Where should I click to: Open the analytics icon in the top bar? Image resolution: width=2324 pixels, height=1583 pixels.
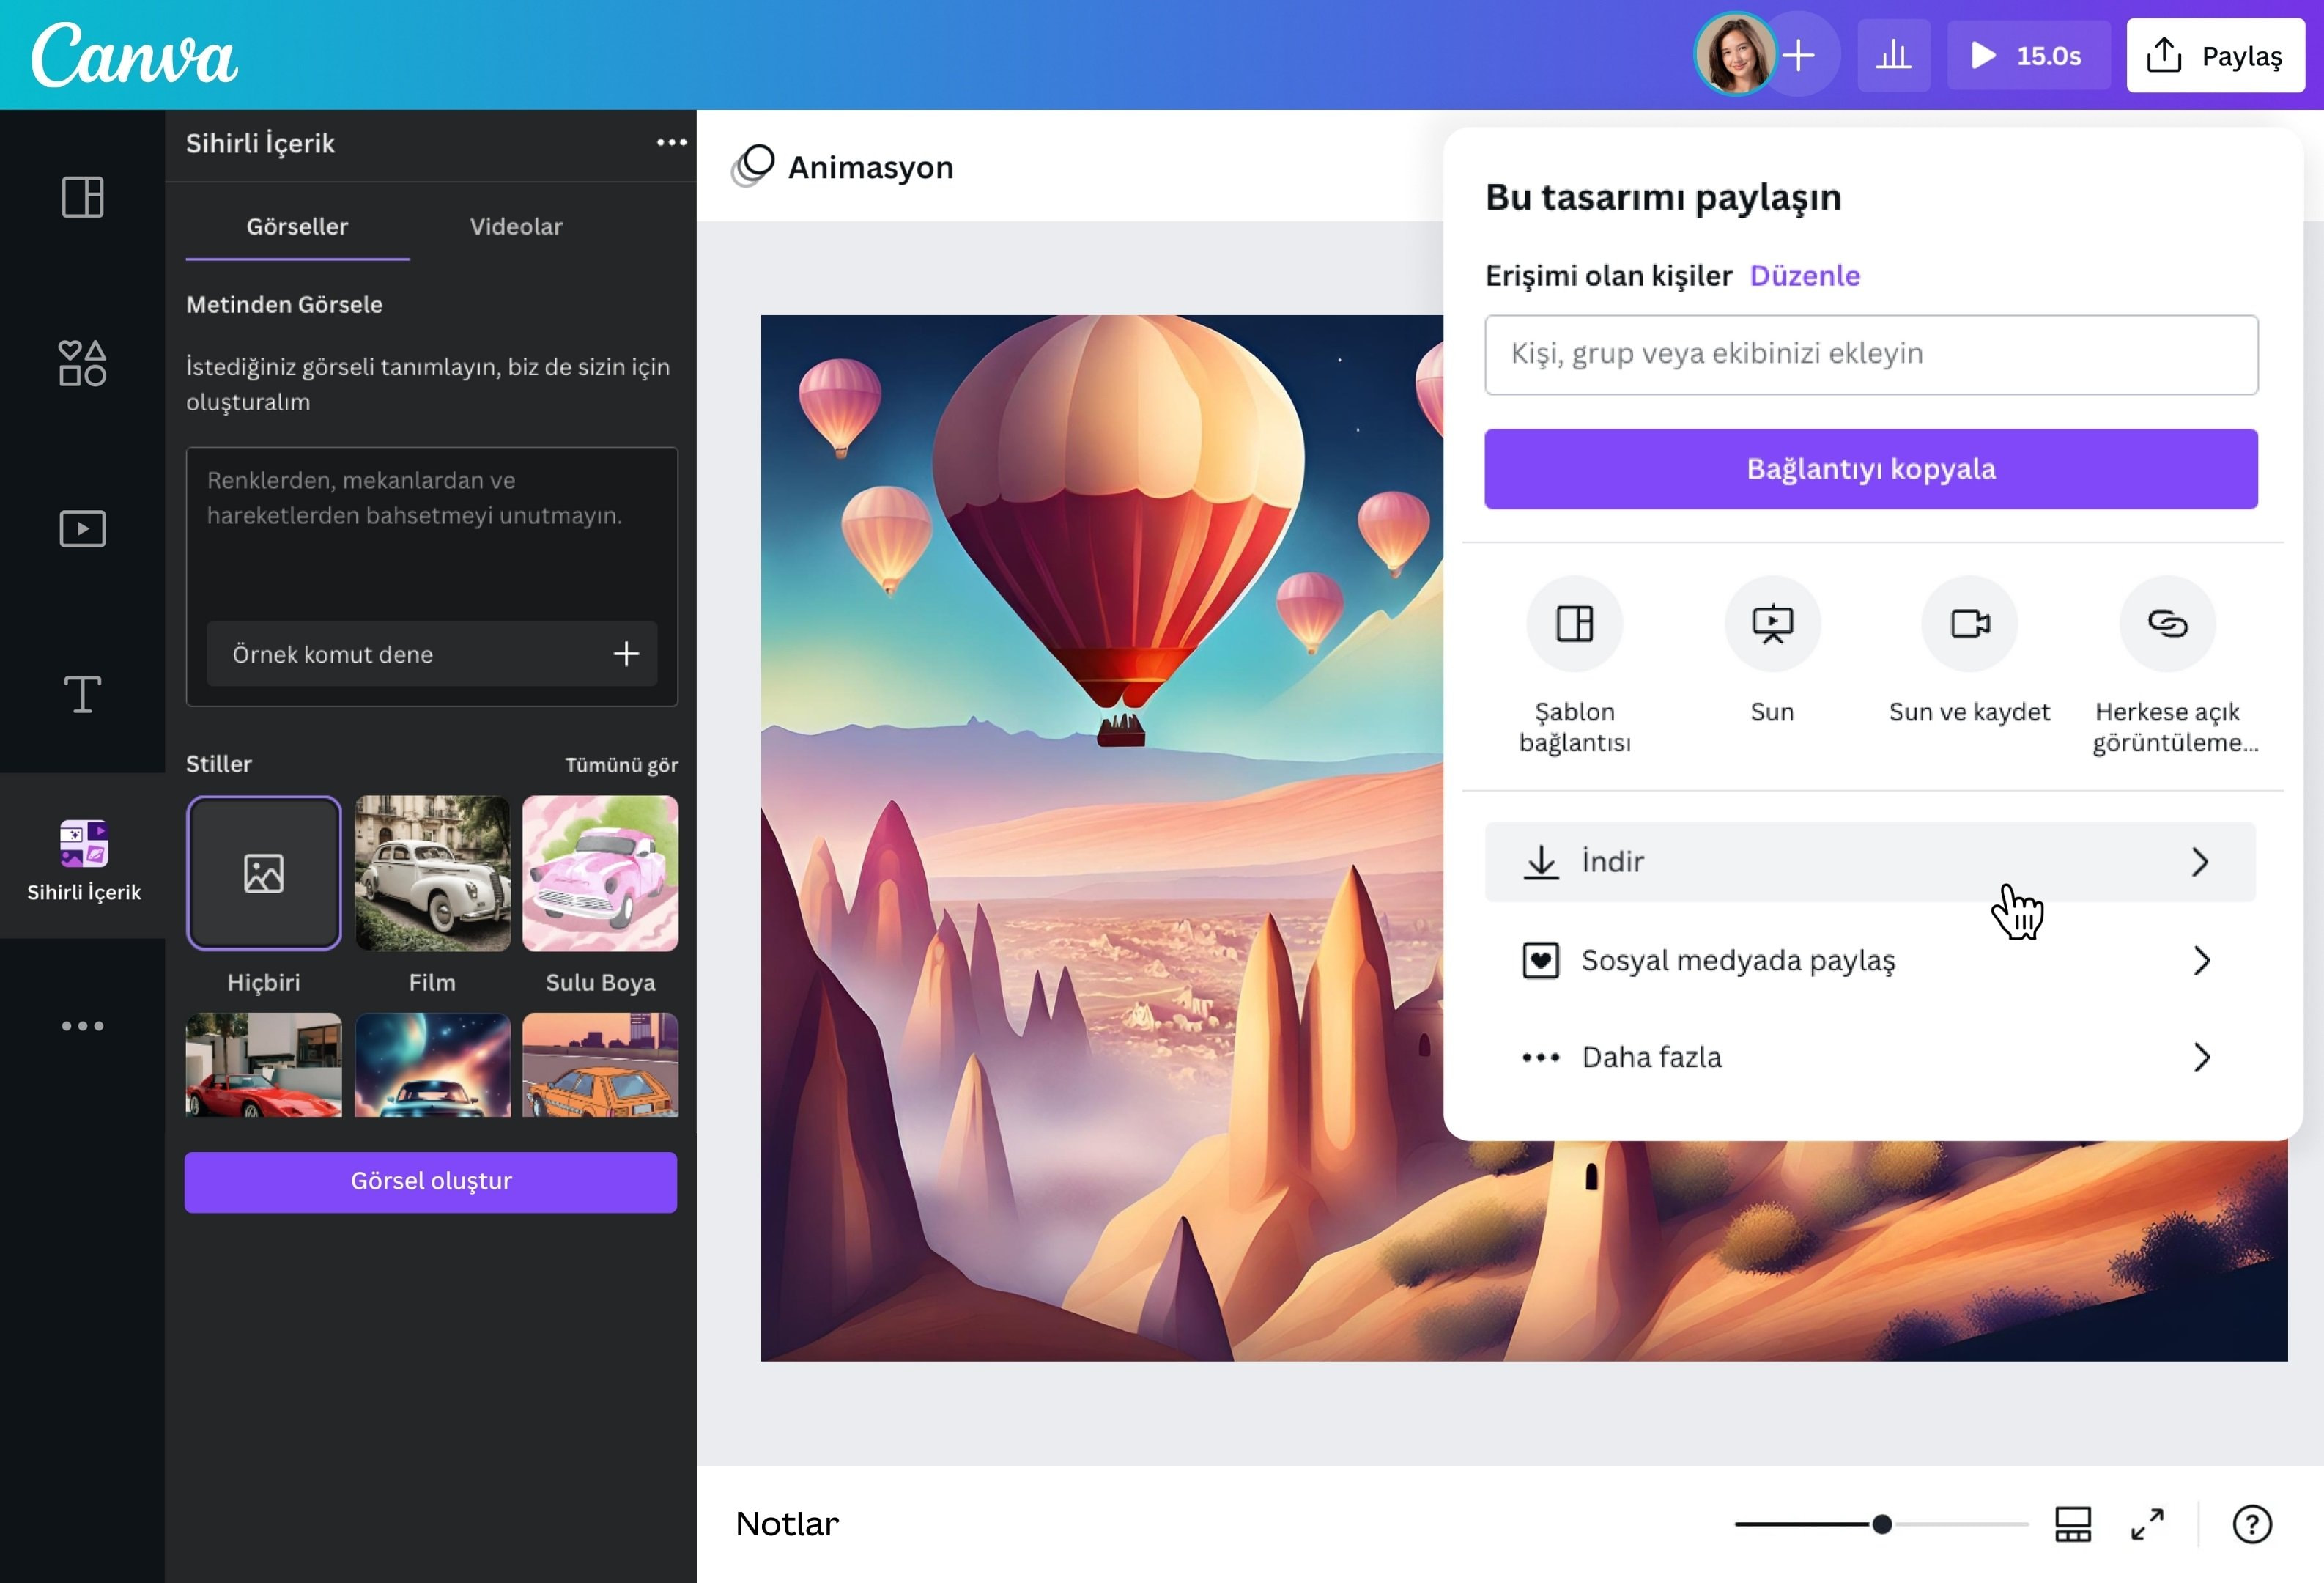click(x=1893, y=55)
